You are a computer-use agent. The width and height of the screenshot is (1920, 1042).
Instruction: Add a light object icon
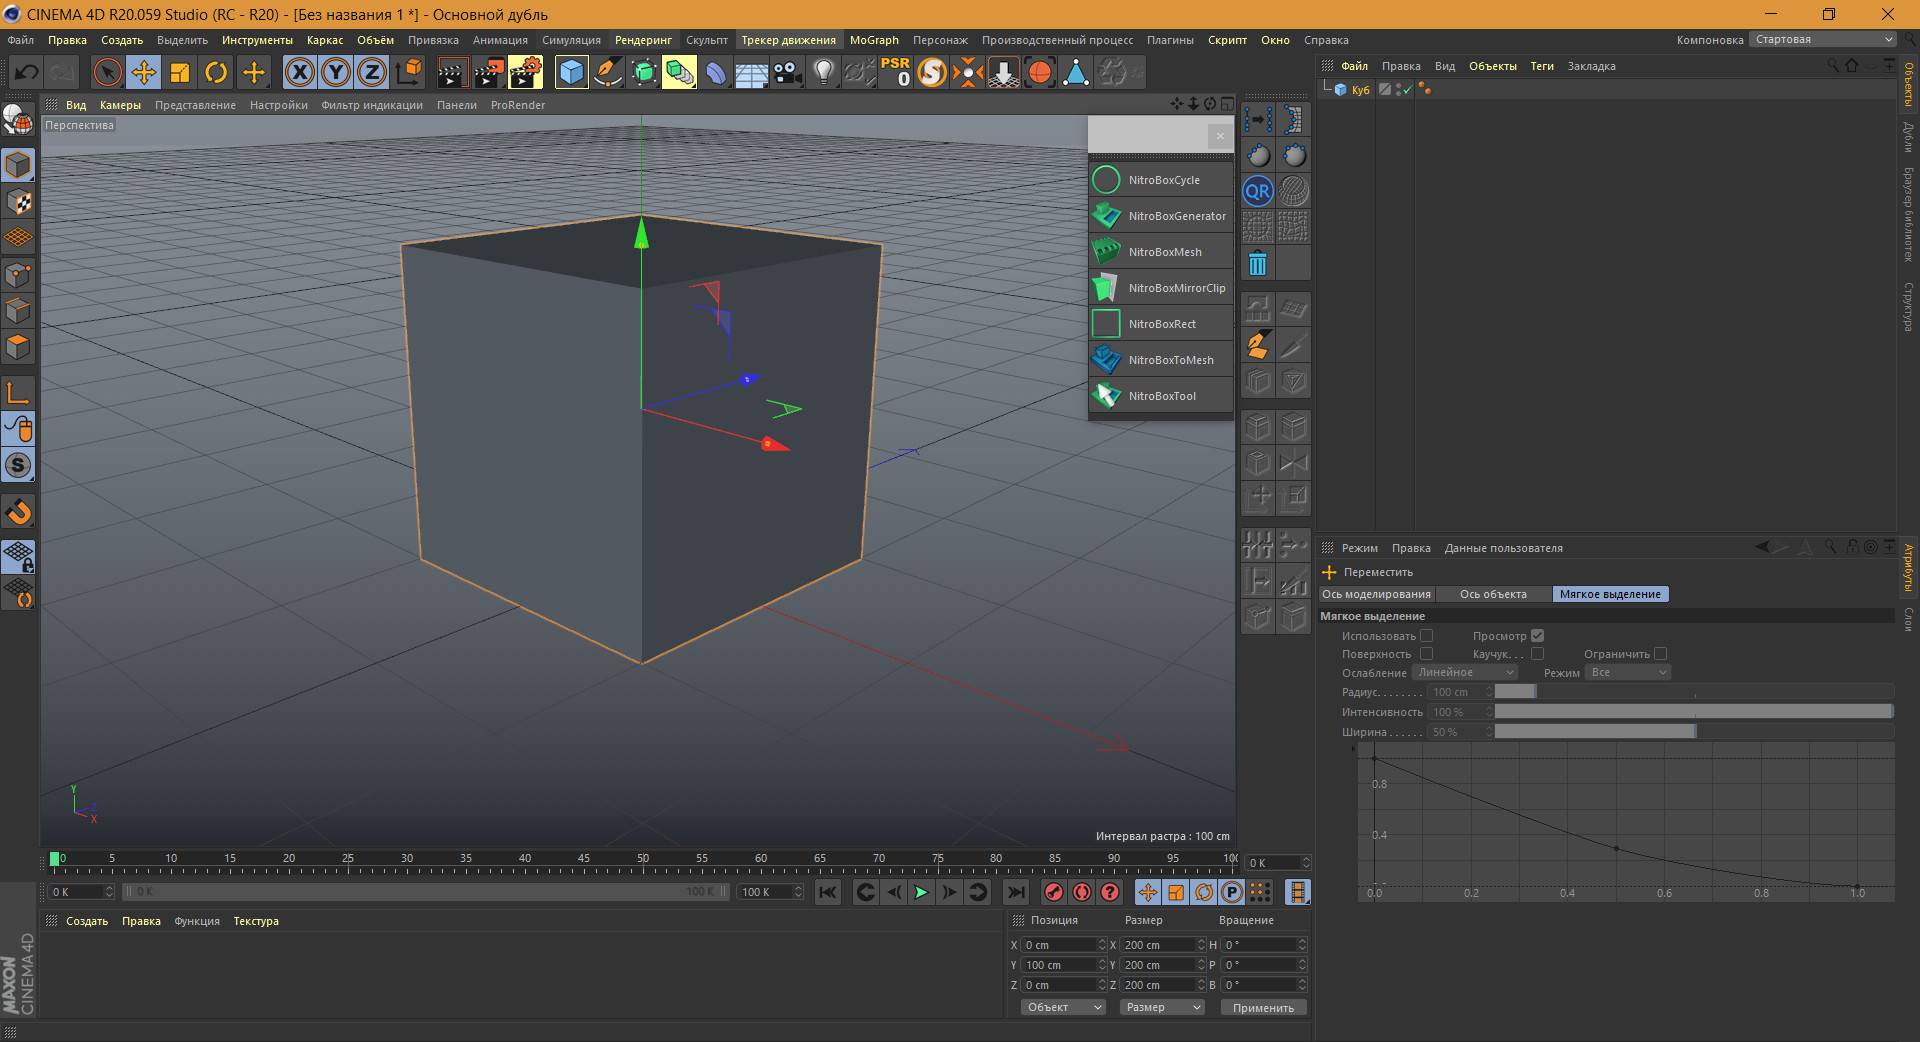(823, 72)
